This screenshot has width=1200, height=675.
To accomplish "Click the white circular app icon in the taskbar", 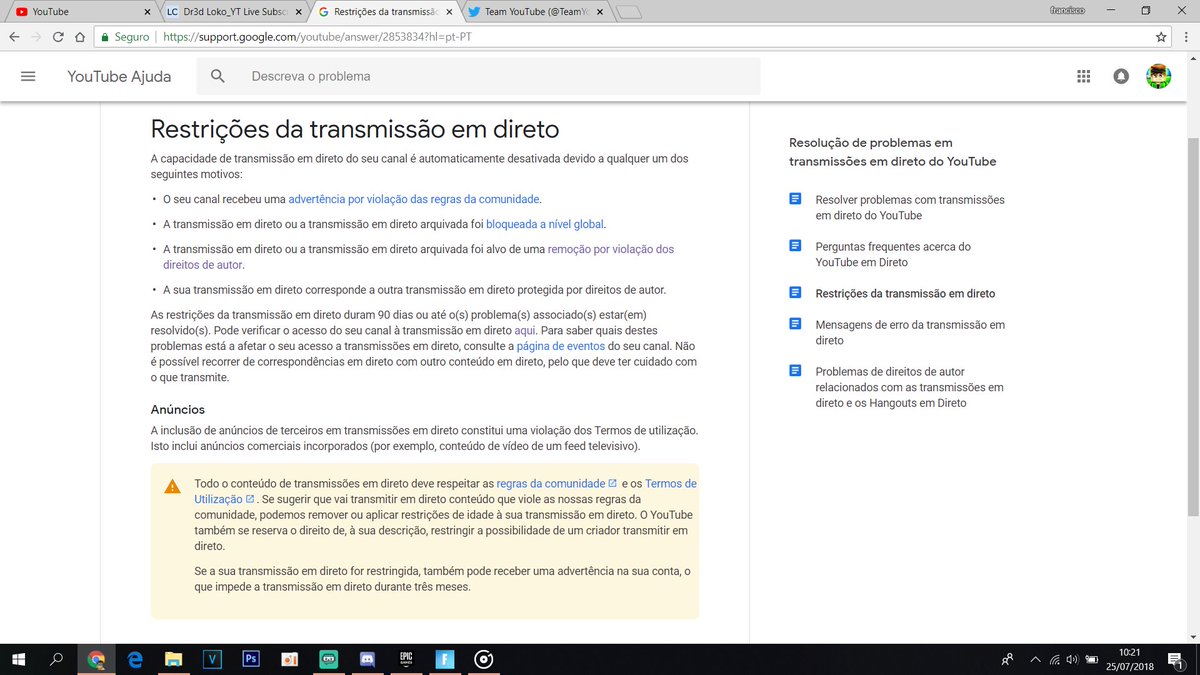I will [483, 659].
